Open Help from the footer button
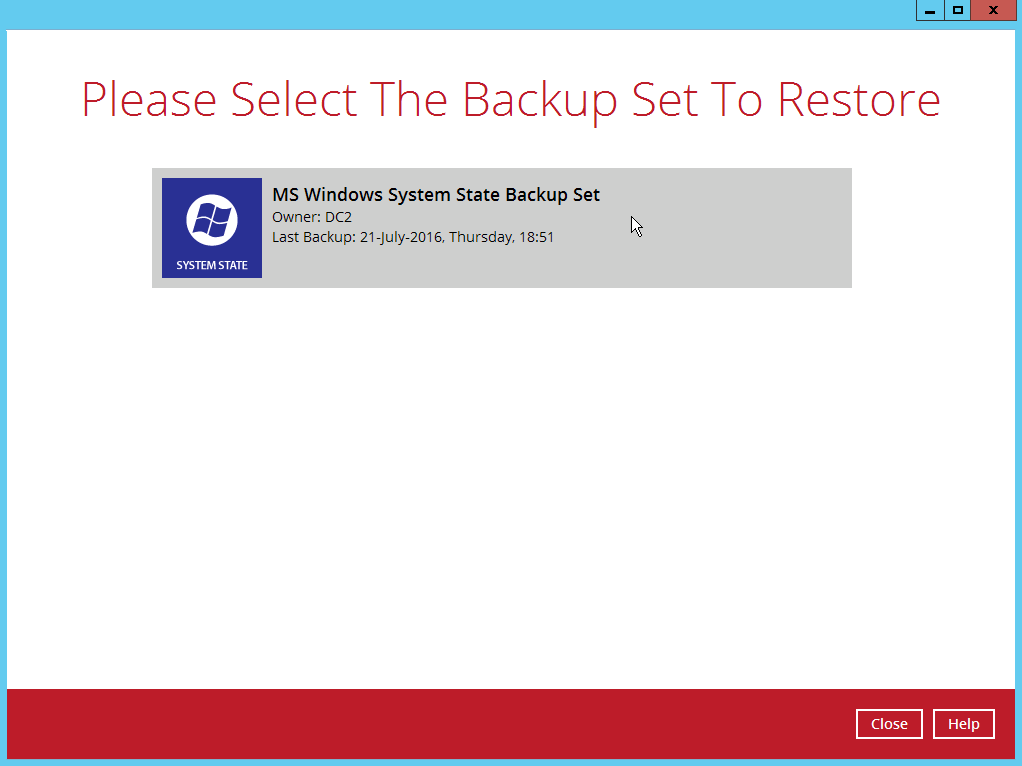This screenshot has height=766, width=1022. (x=964, y=724)
